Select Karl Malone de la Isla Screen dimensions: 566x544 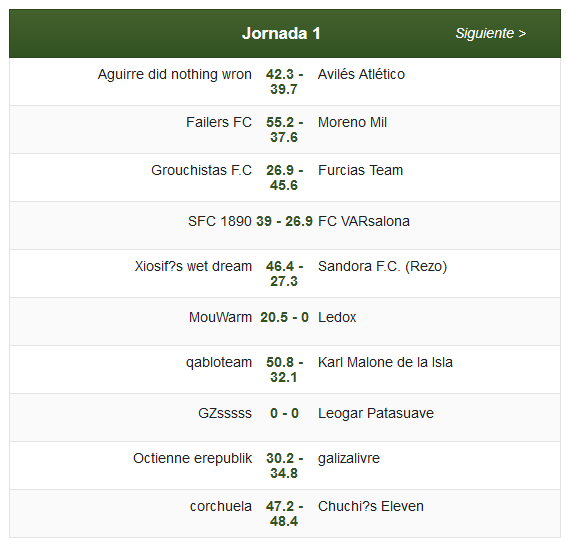point(385,362)
